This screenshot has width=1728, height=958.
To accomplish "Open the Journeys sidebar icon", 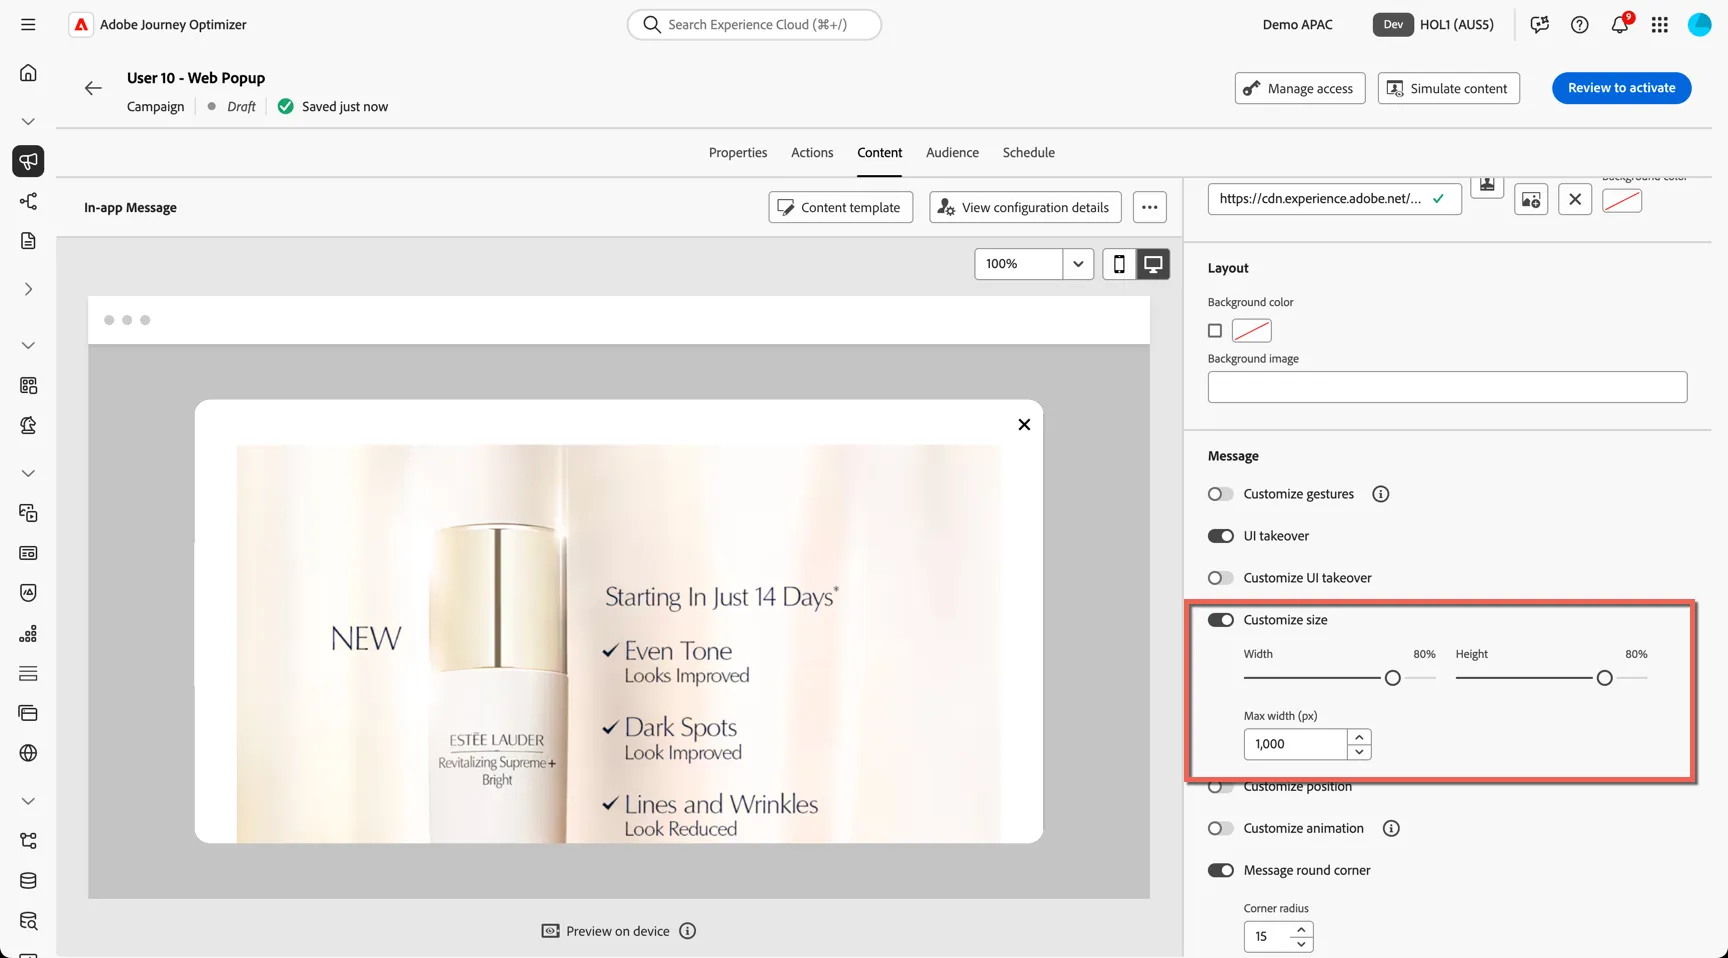I will click(x=28, y=201).
